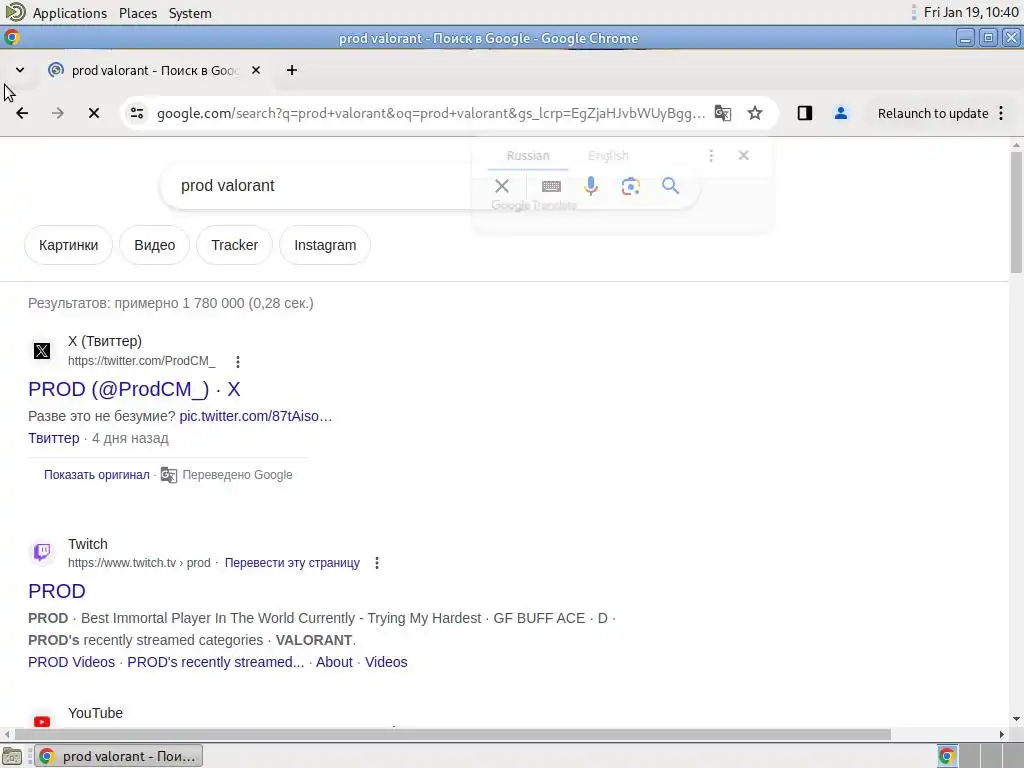
Task: Clear the search box text
Action: [502, 186]
